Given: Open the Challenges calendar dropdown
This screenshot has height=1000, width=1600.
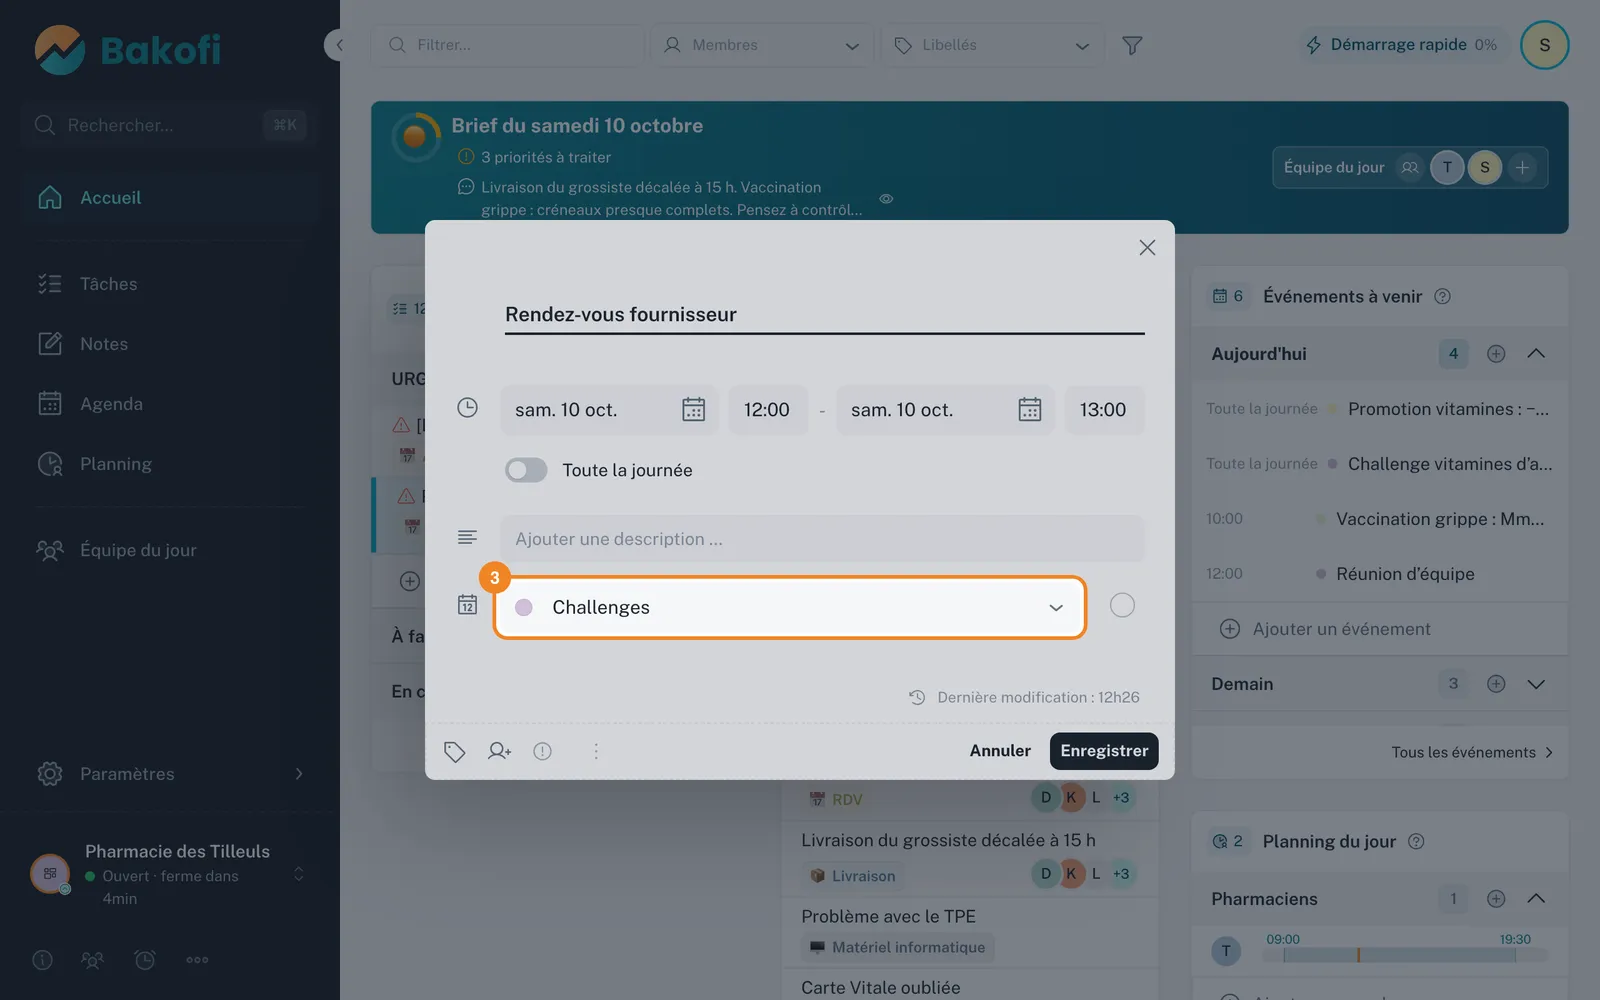Looking at the screenshot, I should tap(790, 607).
